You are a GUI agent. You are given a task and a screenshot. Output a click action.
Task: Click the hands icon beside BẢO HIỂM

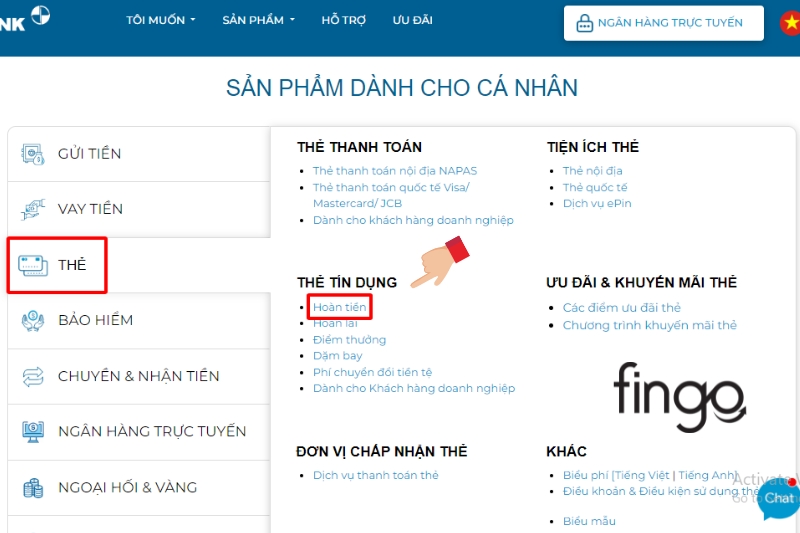coord(33,320)
